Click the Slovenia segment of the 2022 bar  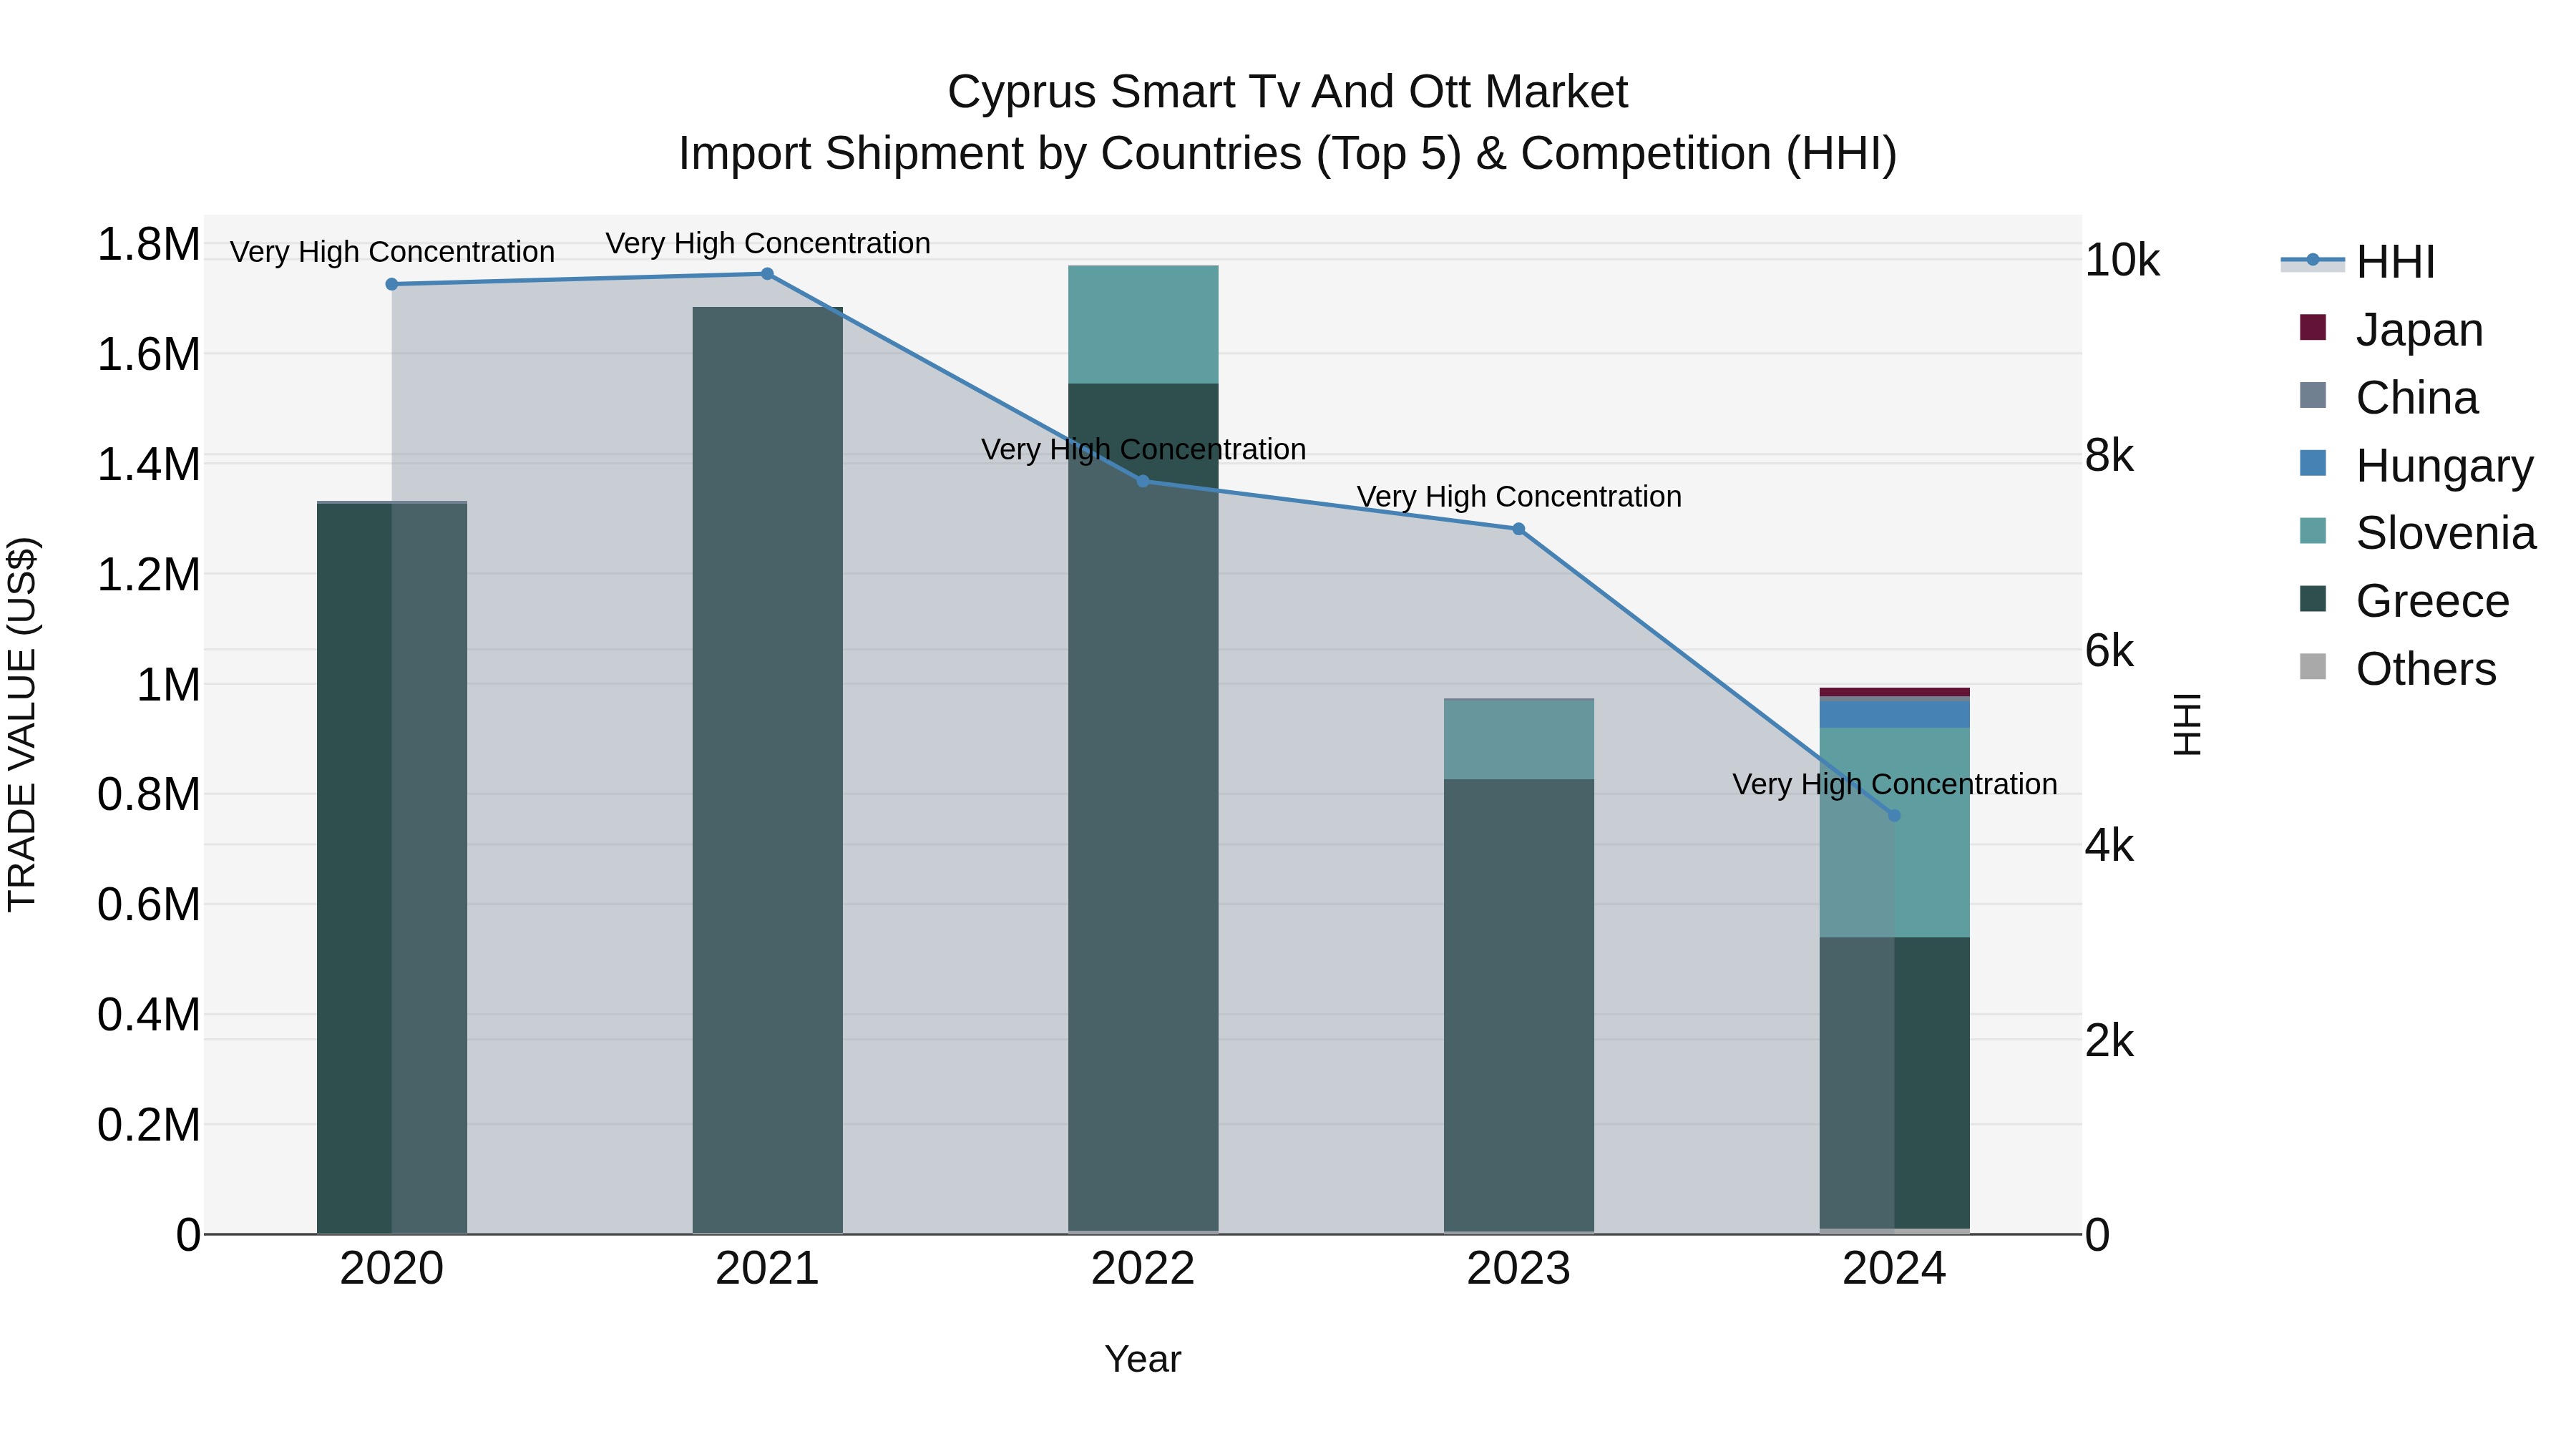(1143, 325)
